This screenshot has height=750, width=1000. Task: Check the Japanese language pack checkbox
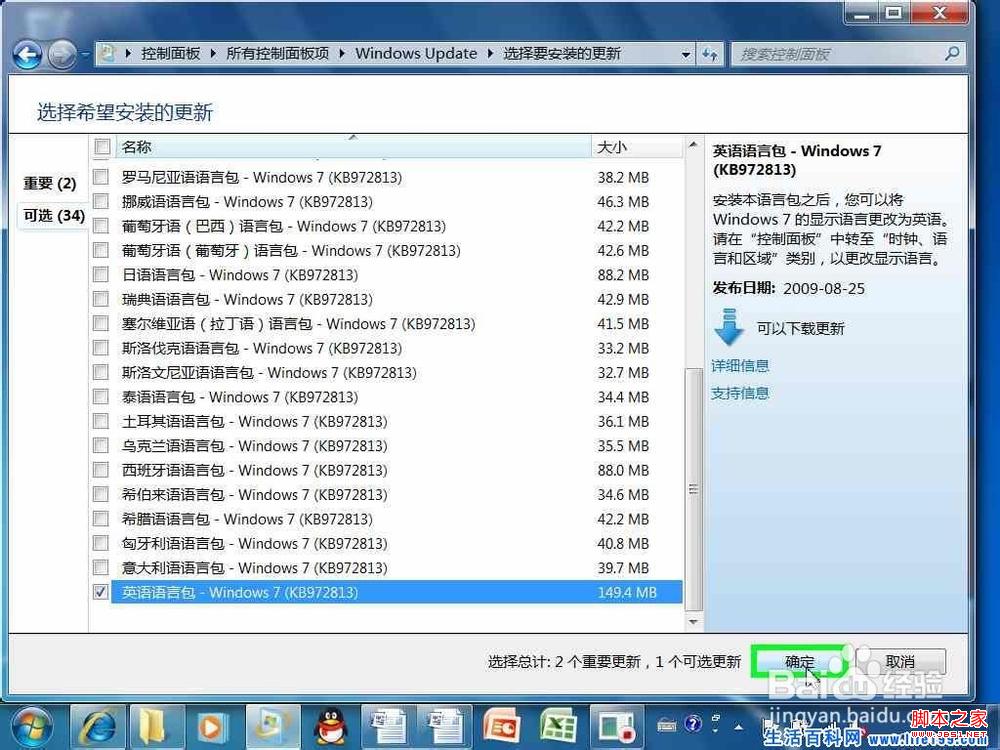coord(101,275)
